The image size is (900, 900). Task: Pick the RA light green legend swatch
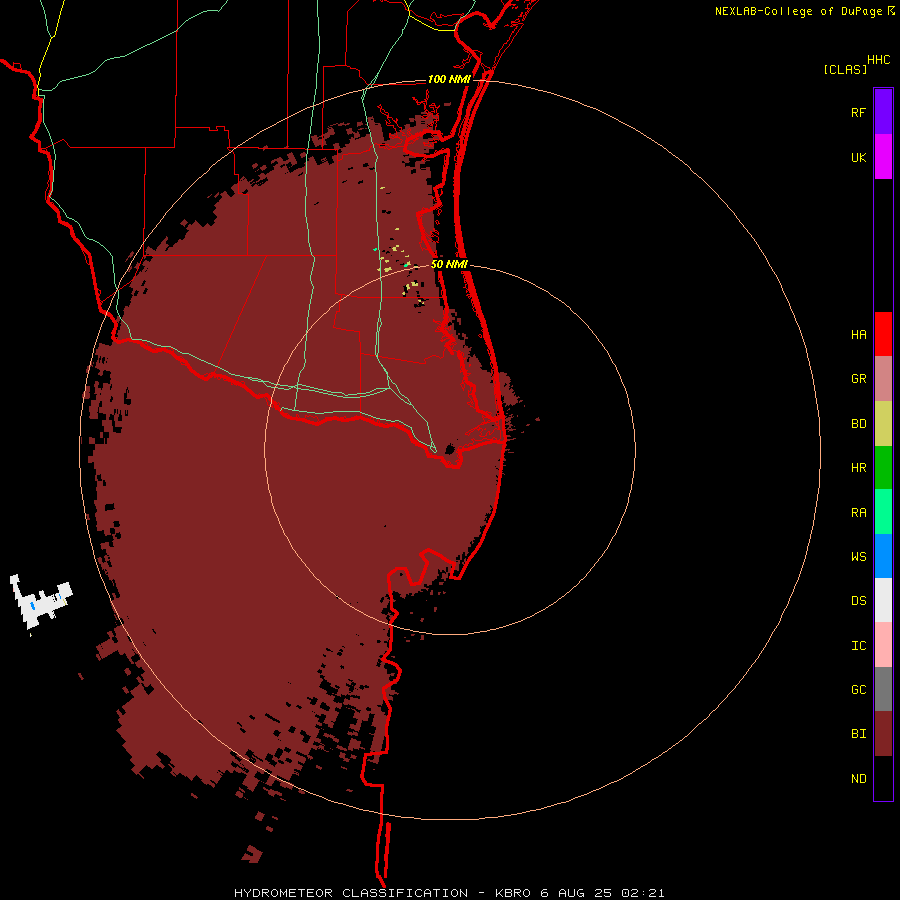[x=883, y=512]
